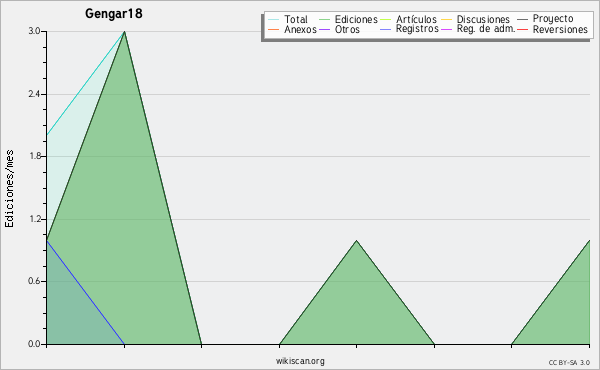The image size is (600, 370).
Task: Click the 3.0 y-axis value
Action: pos(34,31)
